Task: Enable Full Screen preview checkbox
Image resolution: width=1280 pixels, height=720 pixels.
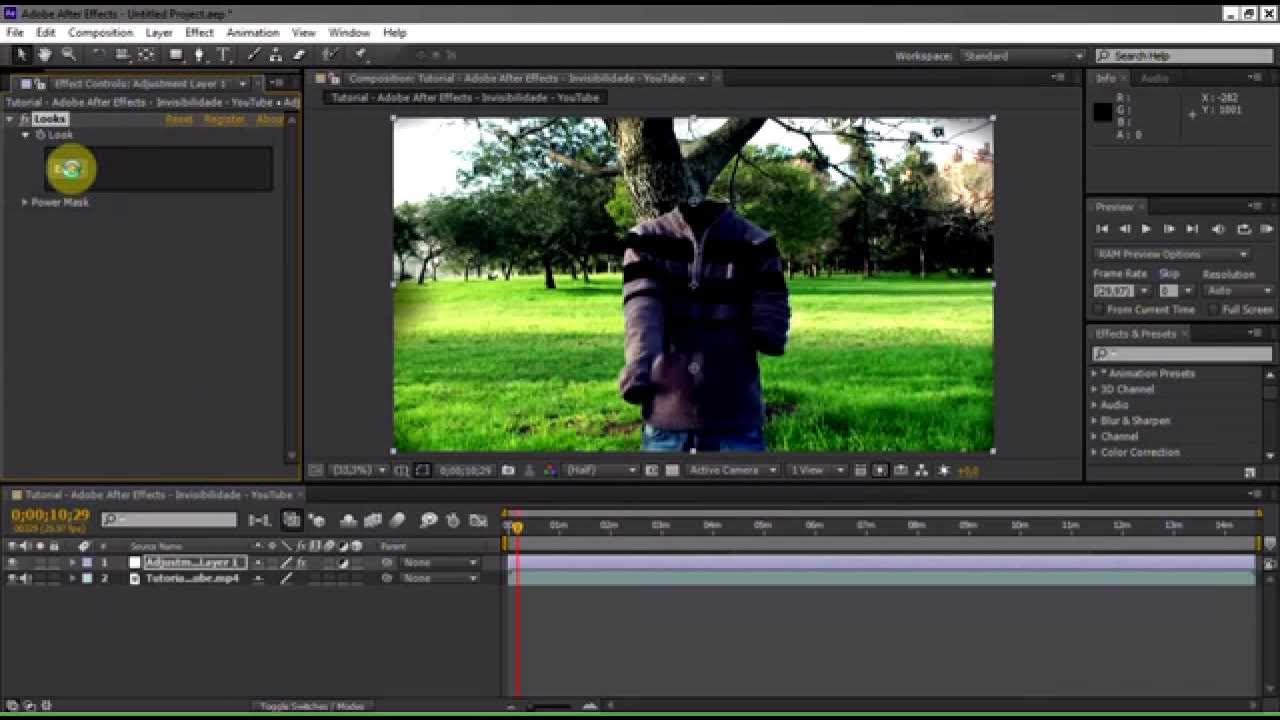Action: coord(1214,310)
